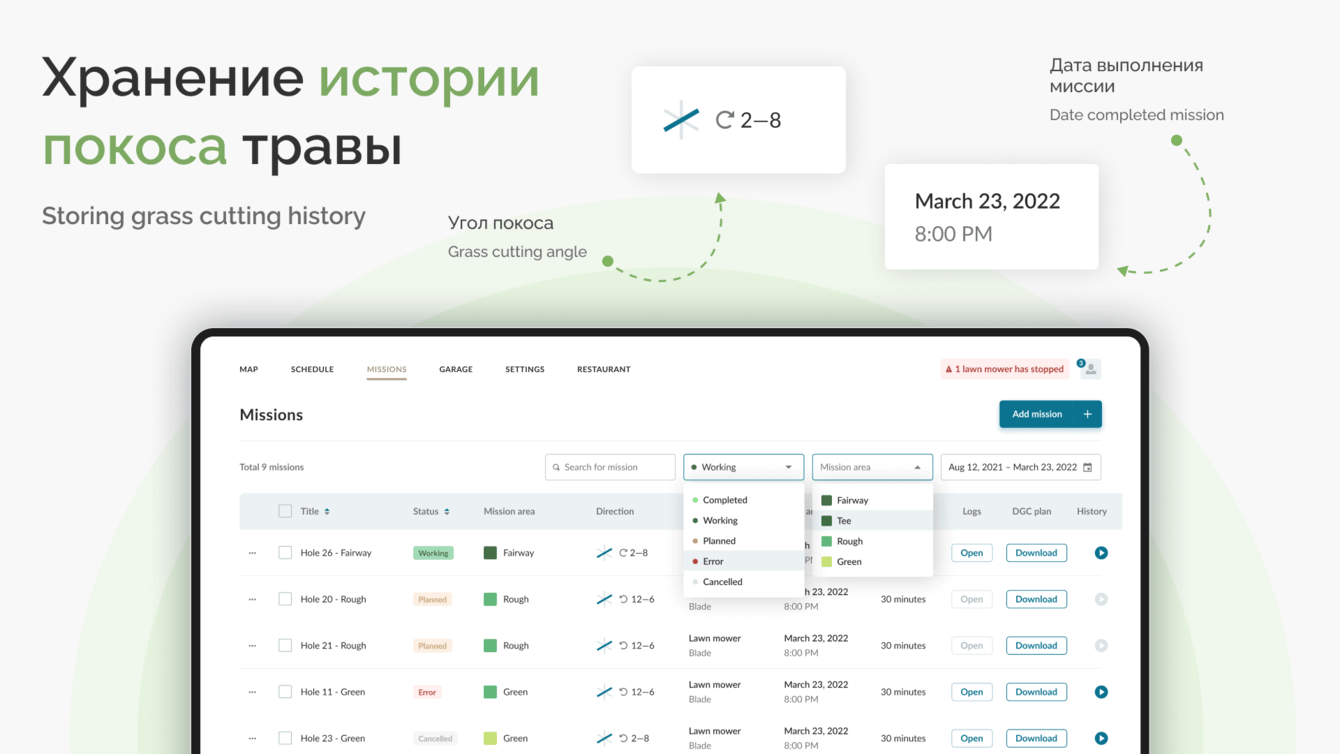
Task: Sort missions by the Status column arrows
Action: click(x=447, y=511)
